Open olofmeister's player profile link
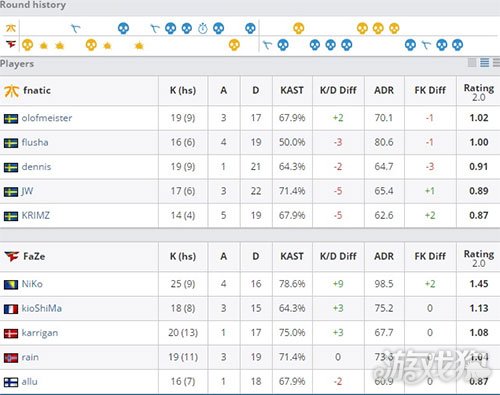 point(47,118)
